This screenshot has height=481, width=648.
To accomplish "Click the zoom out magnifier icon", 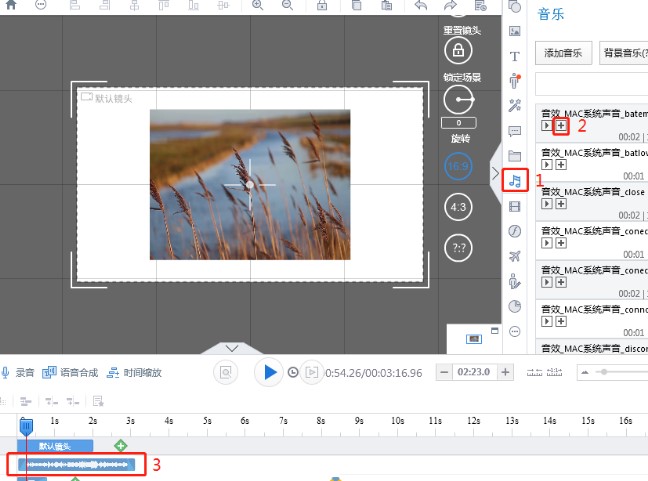I will click(x=287, y=5).
